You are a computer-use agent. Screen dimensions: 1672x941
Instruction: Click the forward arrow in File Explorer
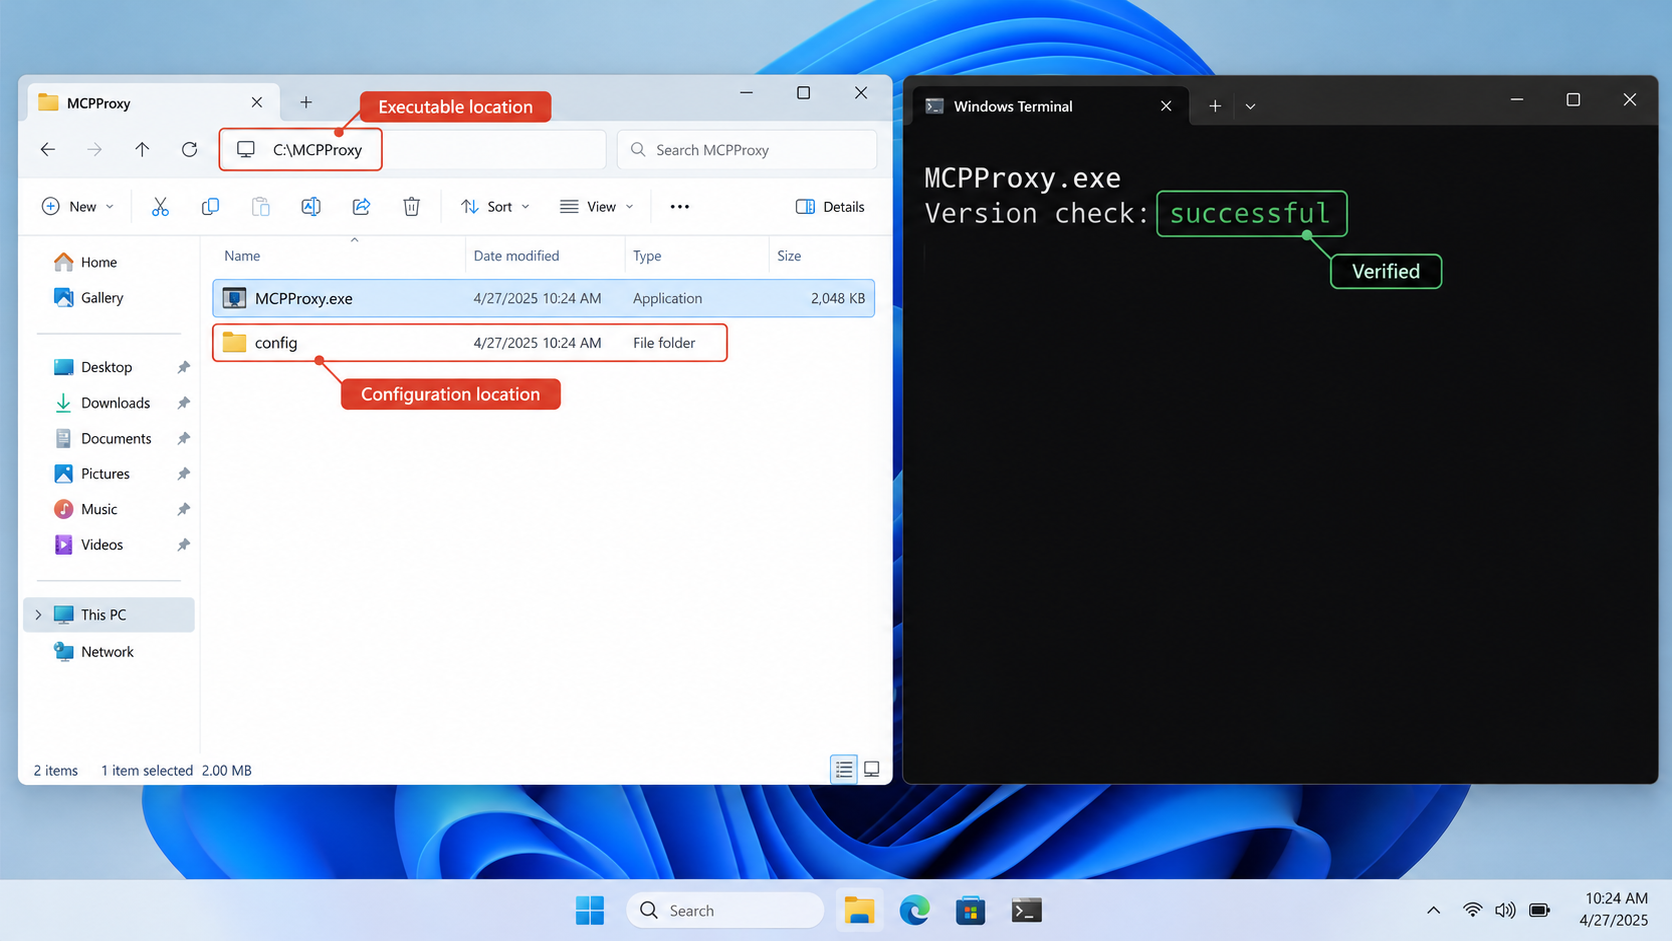click(x=95, y=150)
